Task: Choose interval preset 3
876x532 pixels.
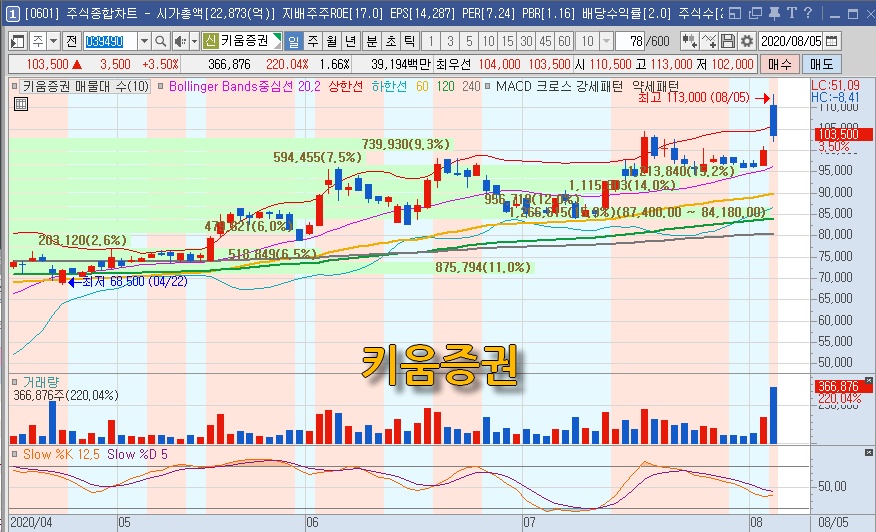Action: click(450, 41)
